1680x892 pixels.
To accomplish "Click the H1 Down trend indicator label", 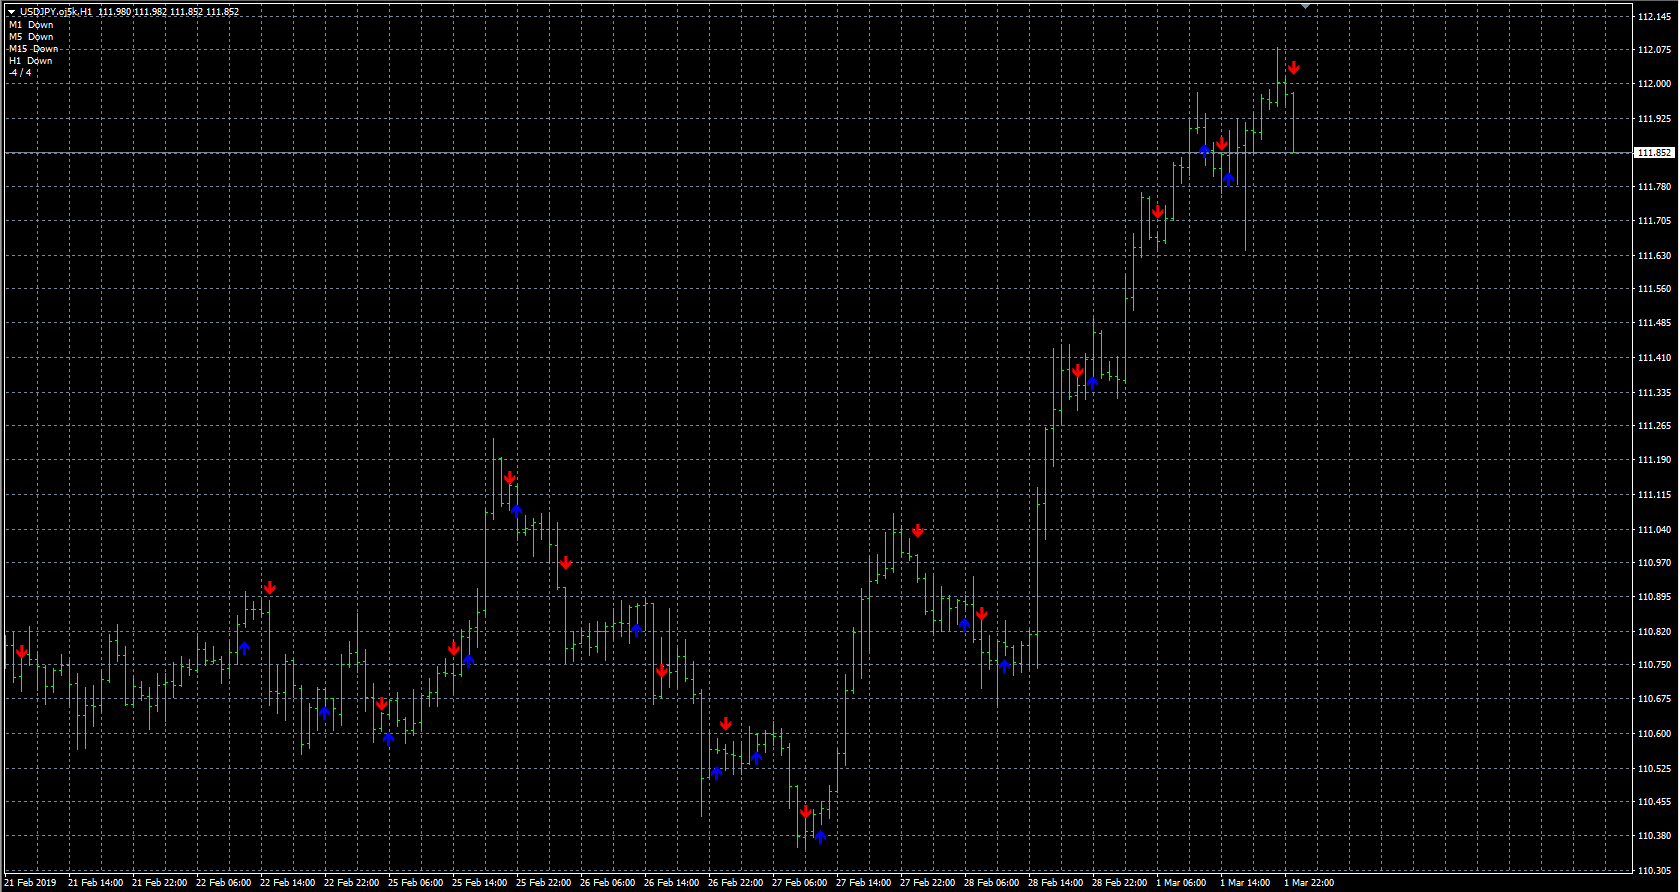I will (30, 61).
